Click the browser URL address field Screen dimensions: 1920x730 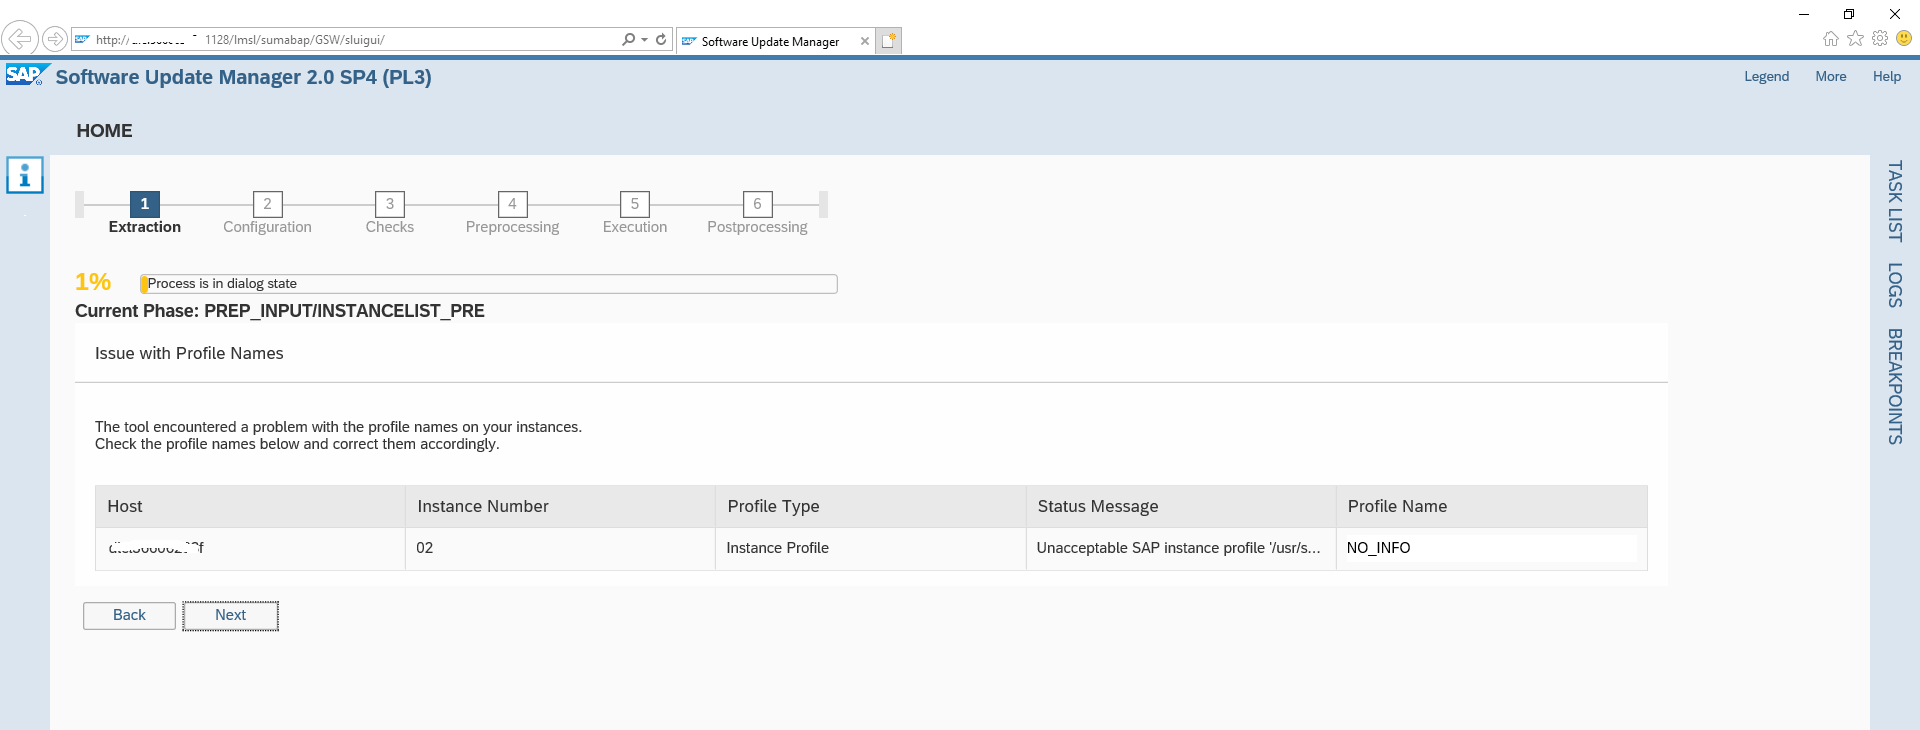[345, 40]
